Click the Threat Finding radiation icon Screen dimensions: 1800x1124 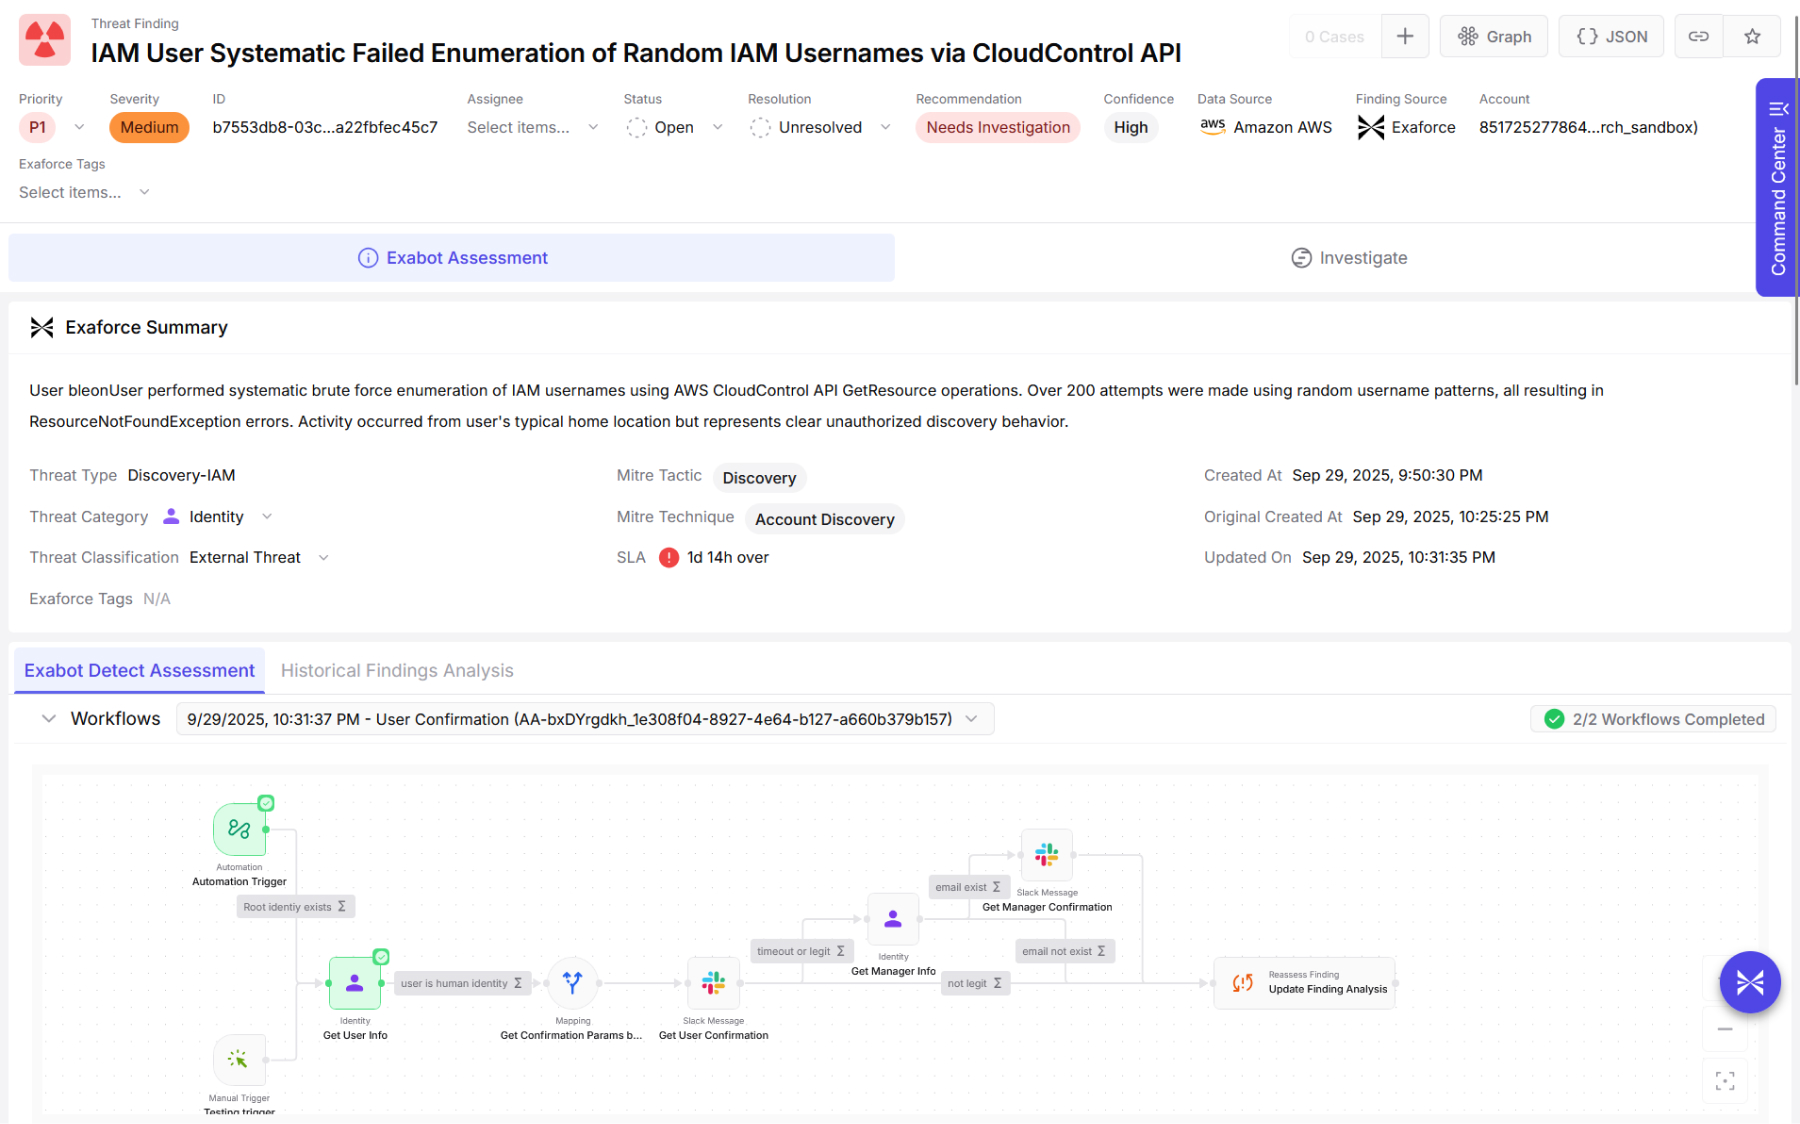[45, 40]
